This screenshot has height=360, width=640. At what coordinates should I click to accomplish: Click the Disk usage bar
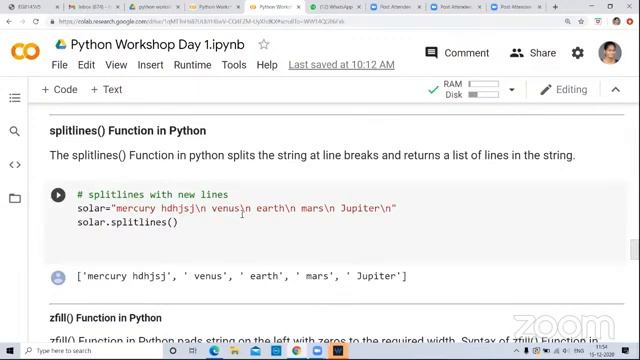point(484,95)
